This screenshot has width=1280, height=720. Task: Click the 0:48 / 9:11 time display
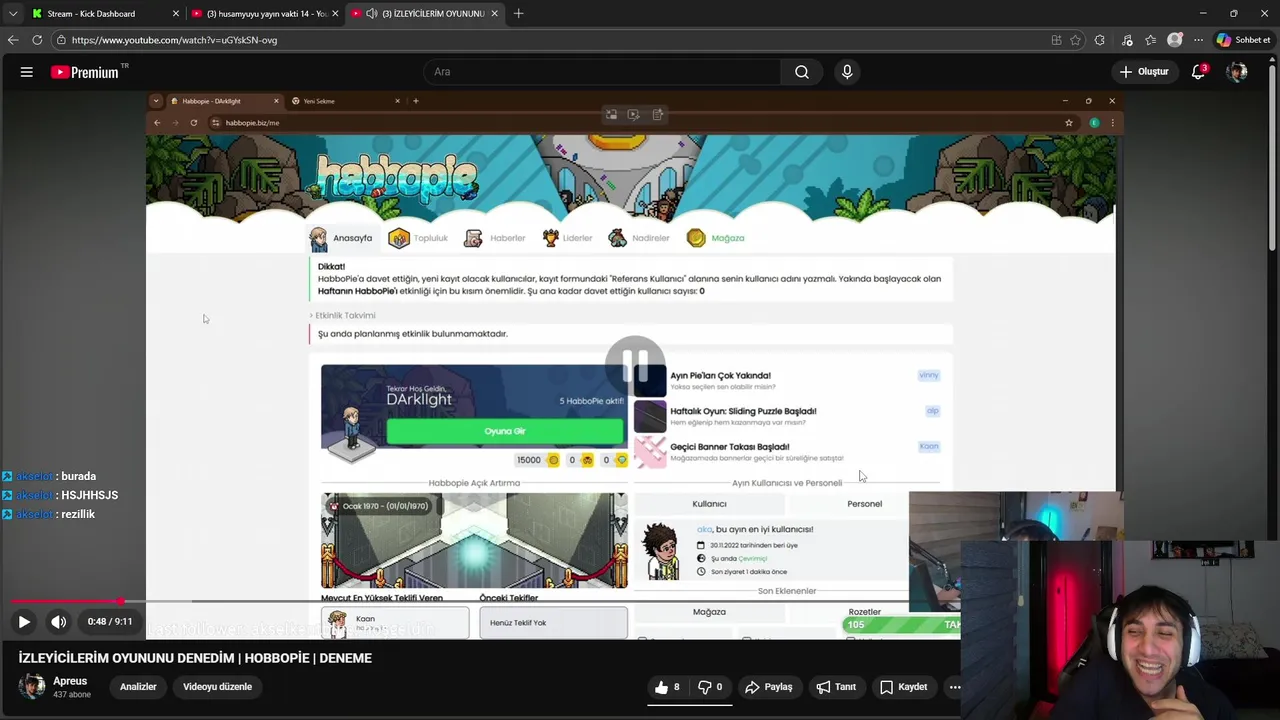[x=110, y=622]
